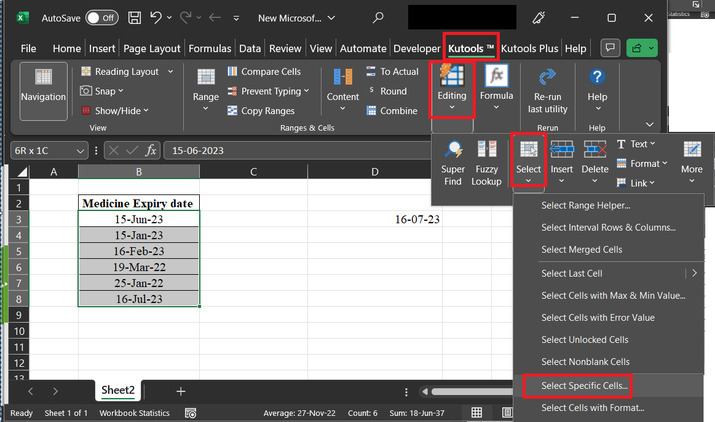Click the horizontal scrollbar
The width and height of the screenshot is (715, 422).
[x=471, y=391]
